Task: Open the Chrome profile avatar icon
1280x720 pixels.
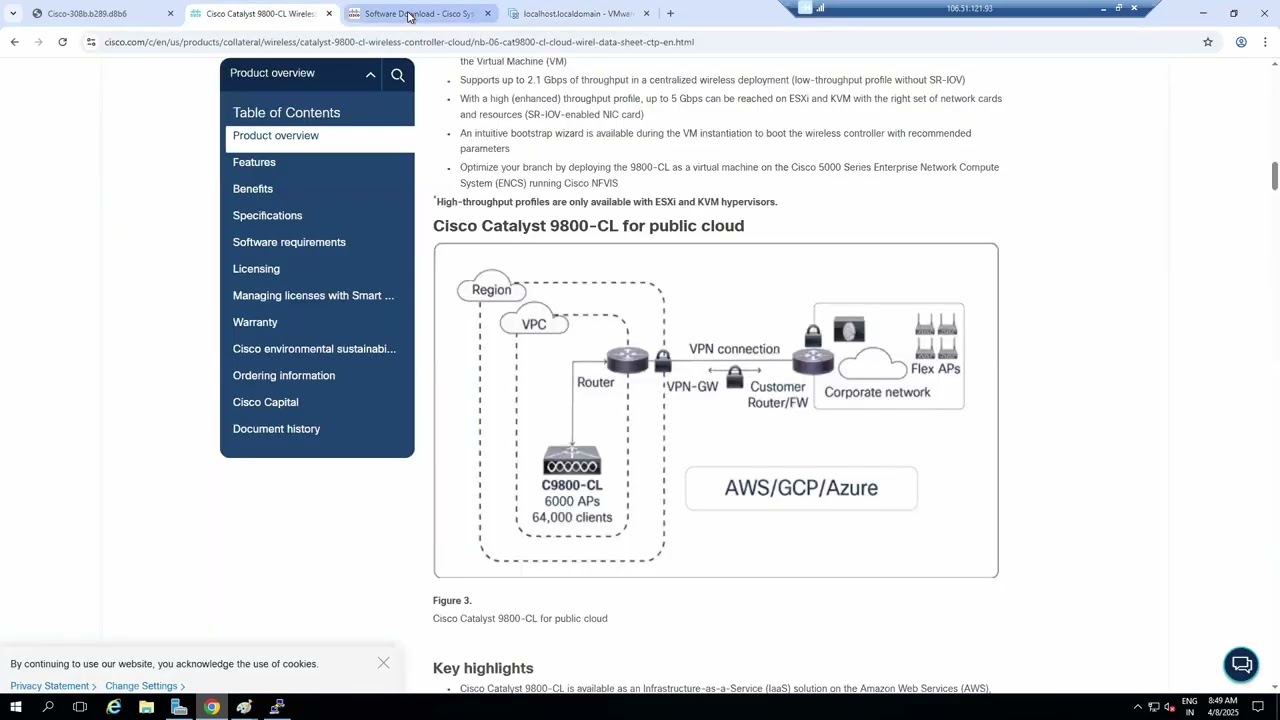Action: tap(1241, 42)
